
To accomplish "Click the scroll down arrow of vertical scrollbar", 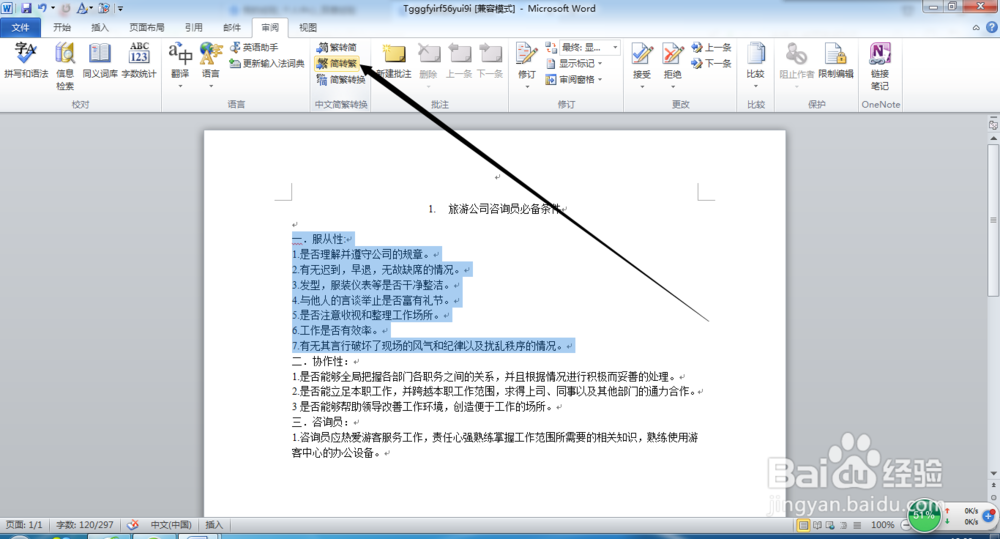I will 993,473.
